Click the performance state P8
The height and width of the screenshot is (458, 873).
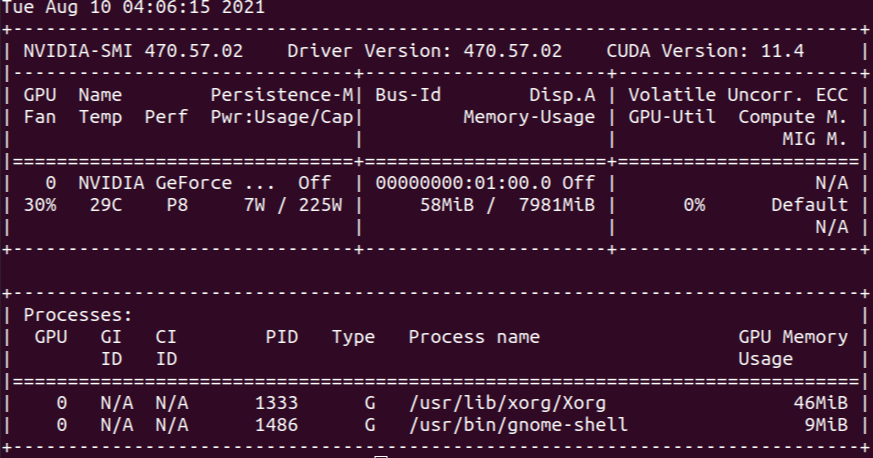tap(177, 205)
